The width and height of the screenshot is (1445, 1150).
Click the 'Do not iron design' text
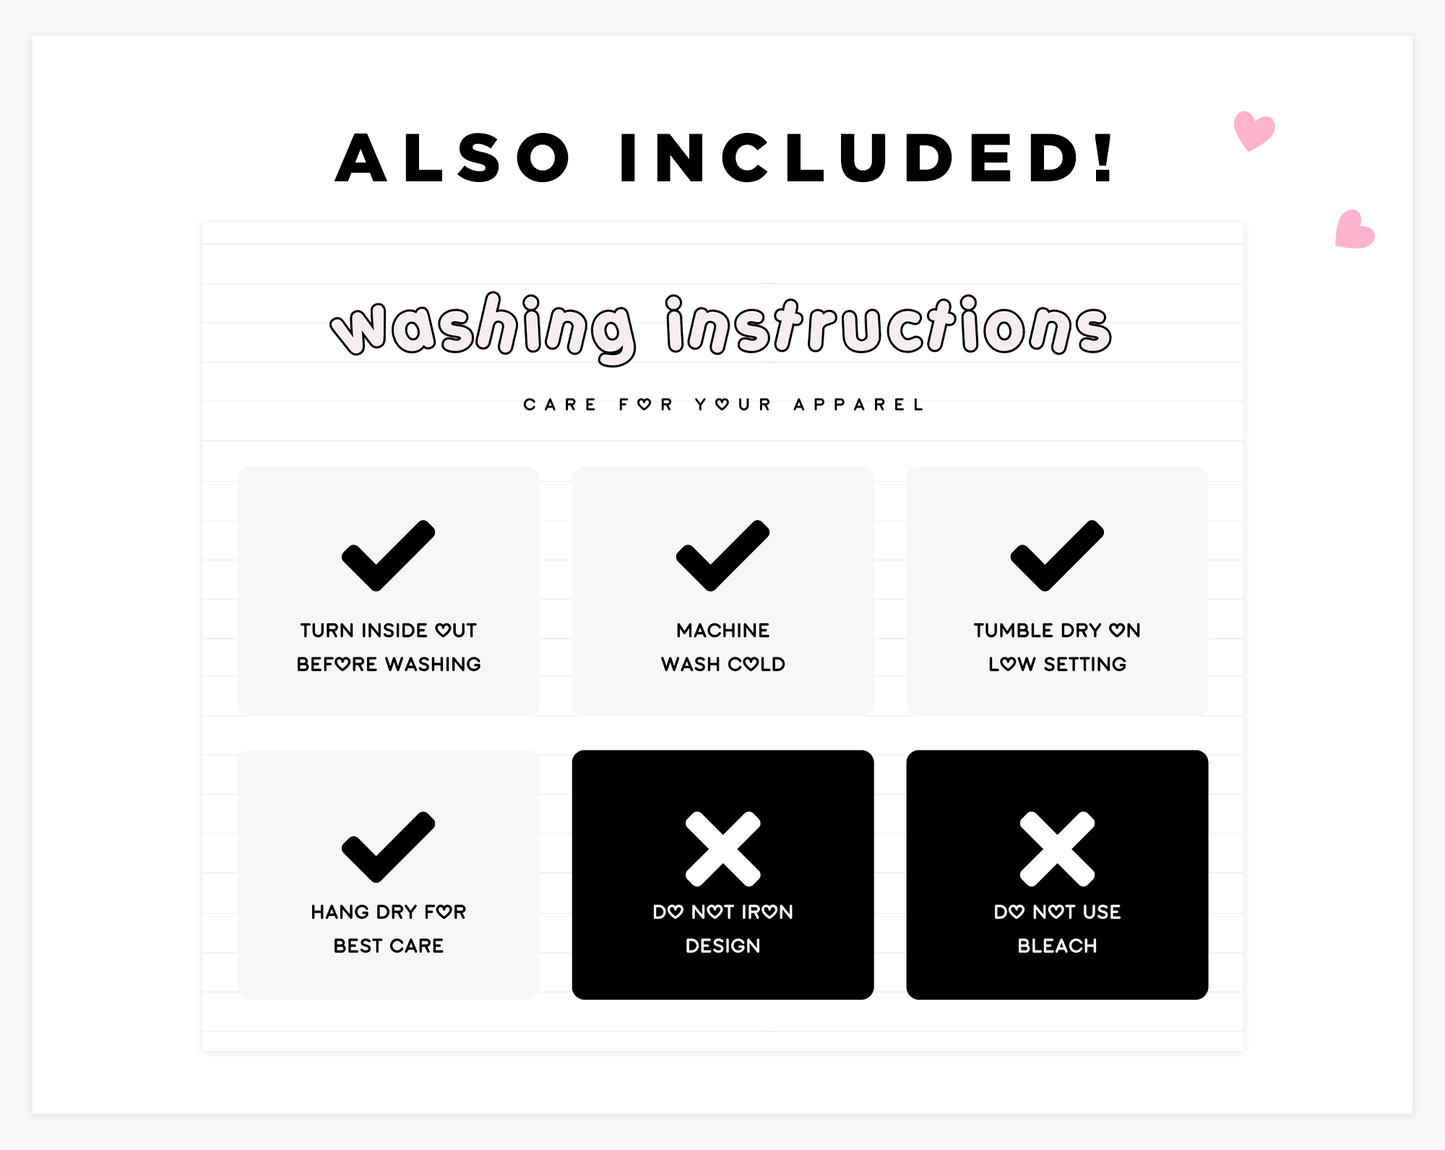(x=722, y=929)
